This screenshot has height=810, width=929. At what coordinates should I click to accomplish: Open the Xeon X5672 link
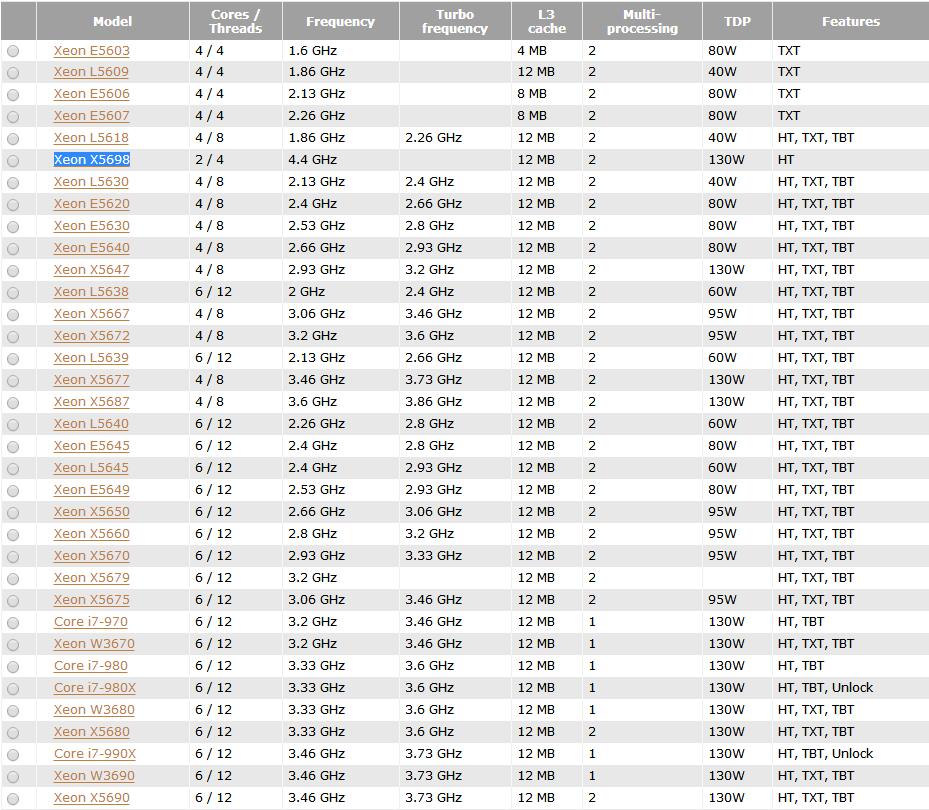[91, 335]
